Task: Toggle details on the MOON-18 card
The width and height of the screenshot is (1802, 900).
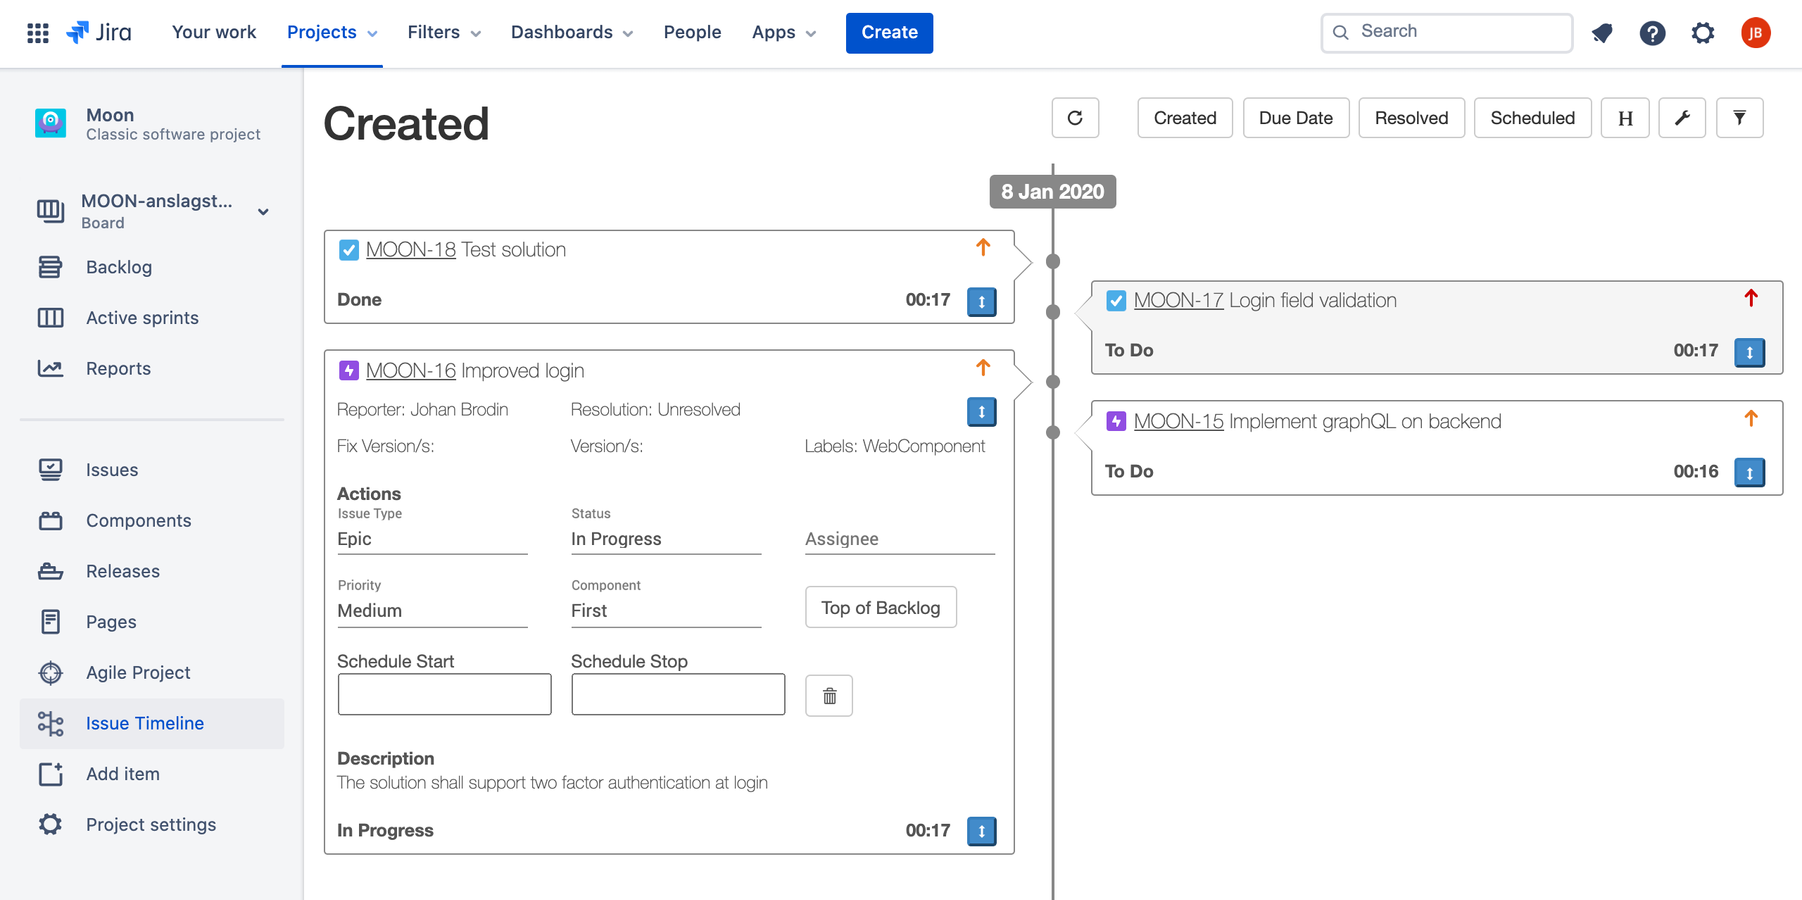Action: (982, 301)
